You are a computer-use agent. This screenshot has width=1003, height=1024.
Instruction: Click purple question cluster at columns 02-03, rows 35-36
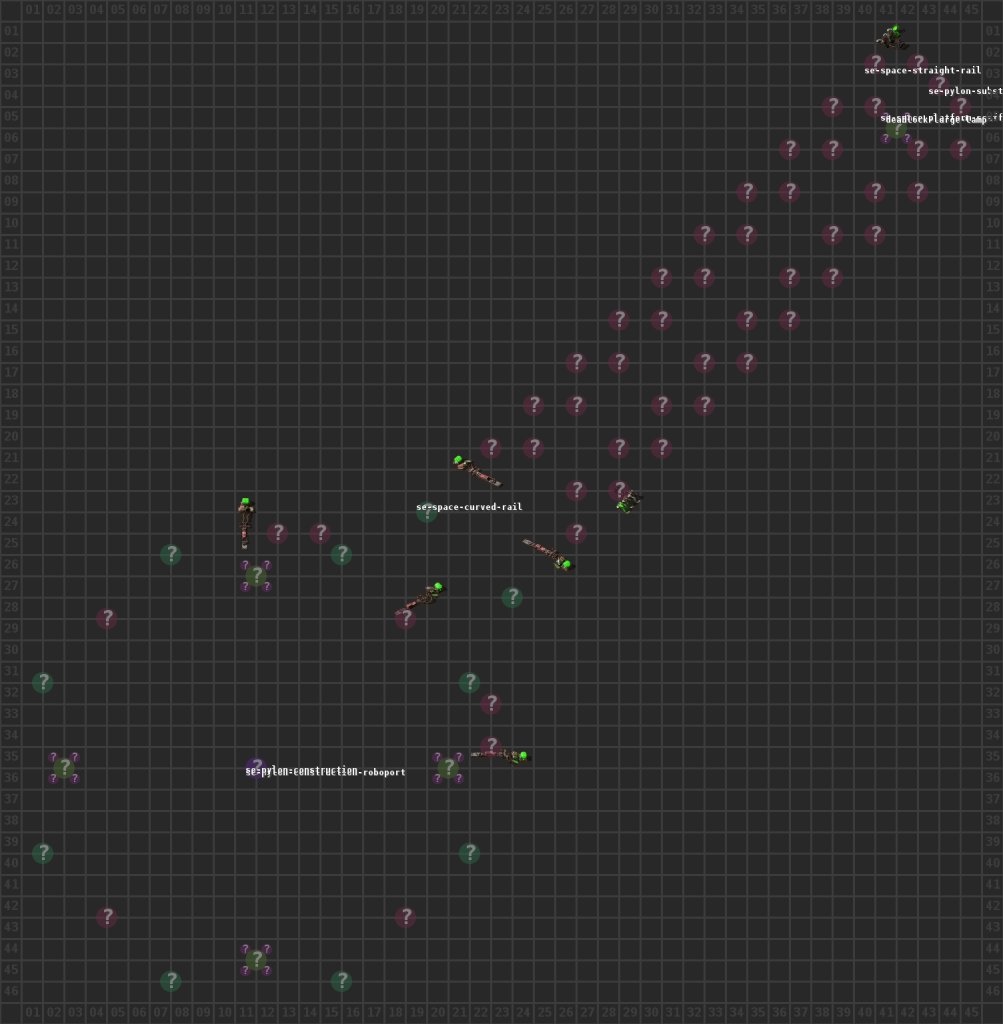(64, 767)
